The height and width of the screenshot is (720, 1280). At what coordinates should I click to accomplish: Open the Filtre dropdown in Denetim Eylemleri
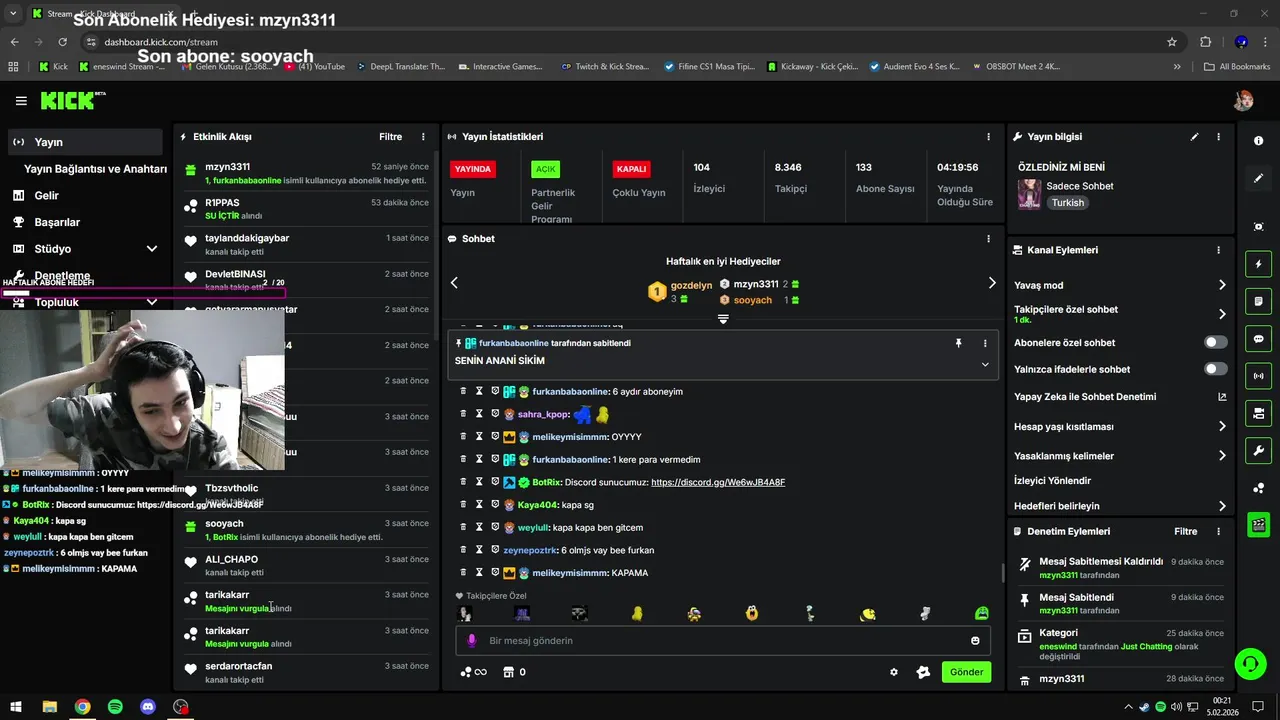click(1186, 532)
